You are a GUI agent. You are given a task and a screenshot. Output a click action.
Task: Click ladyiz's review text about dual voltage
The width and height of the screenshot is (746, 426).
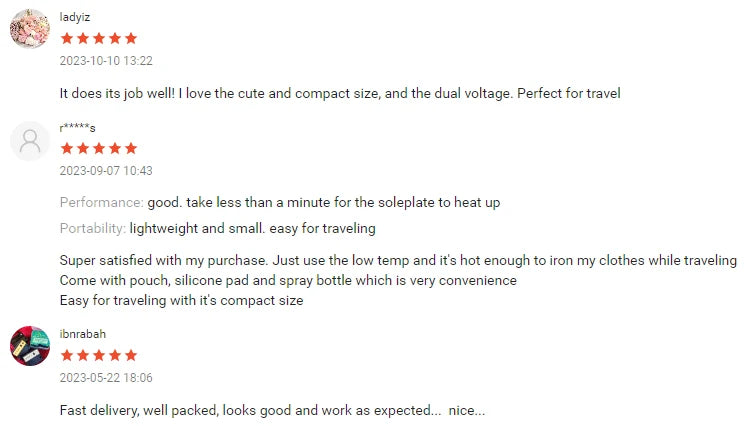(x=340, y=93)
